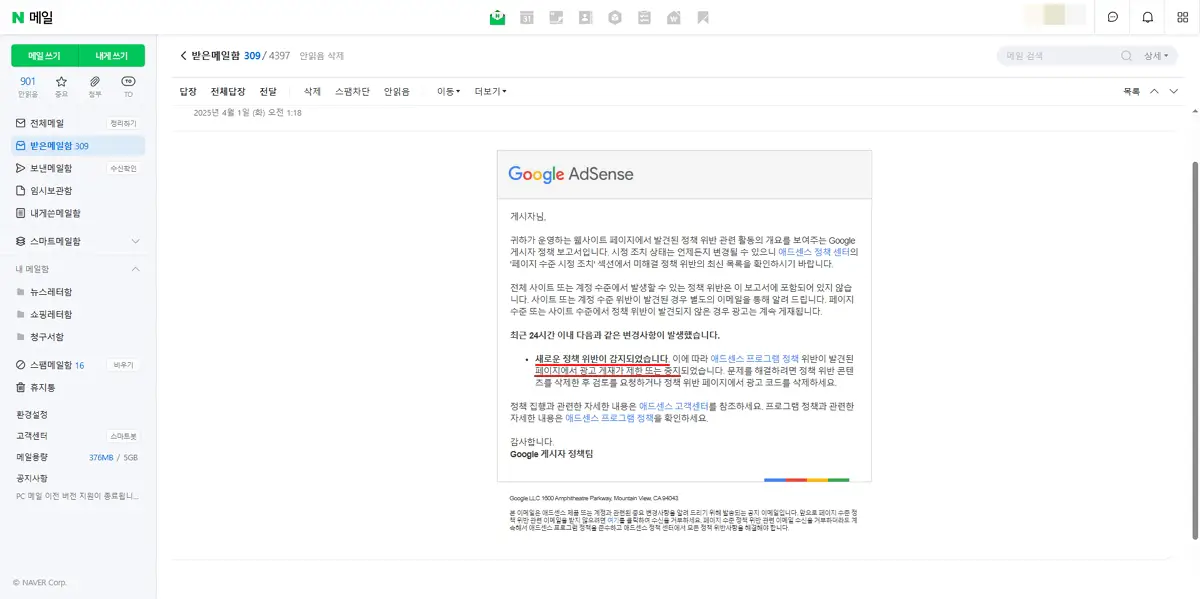The image size is (1200, 599).
Task: Open the Address book icon in top bar
Action: [586, 17]
